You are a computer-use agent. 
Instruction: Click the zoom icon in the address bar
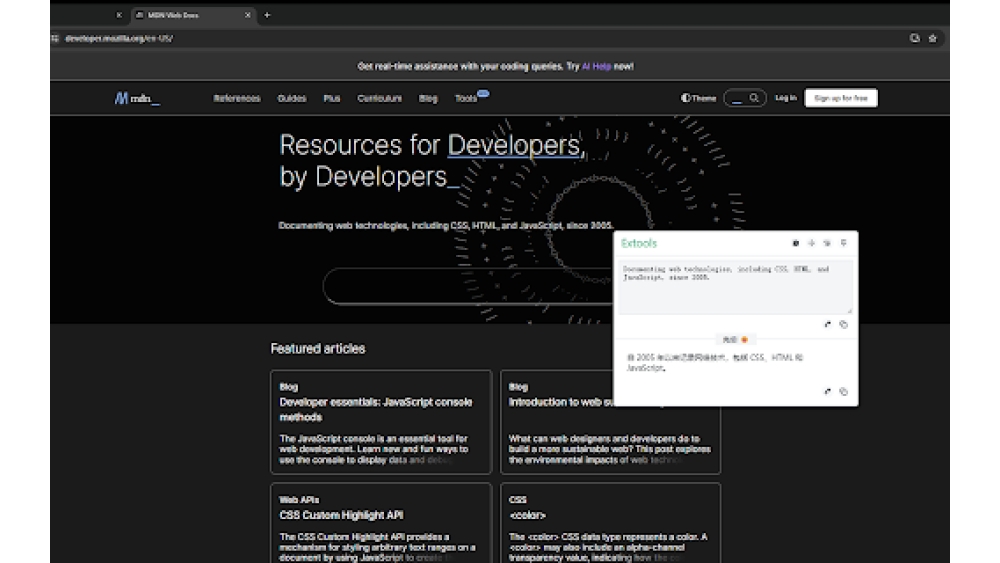pos(915,38)
